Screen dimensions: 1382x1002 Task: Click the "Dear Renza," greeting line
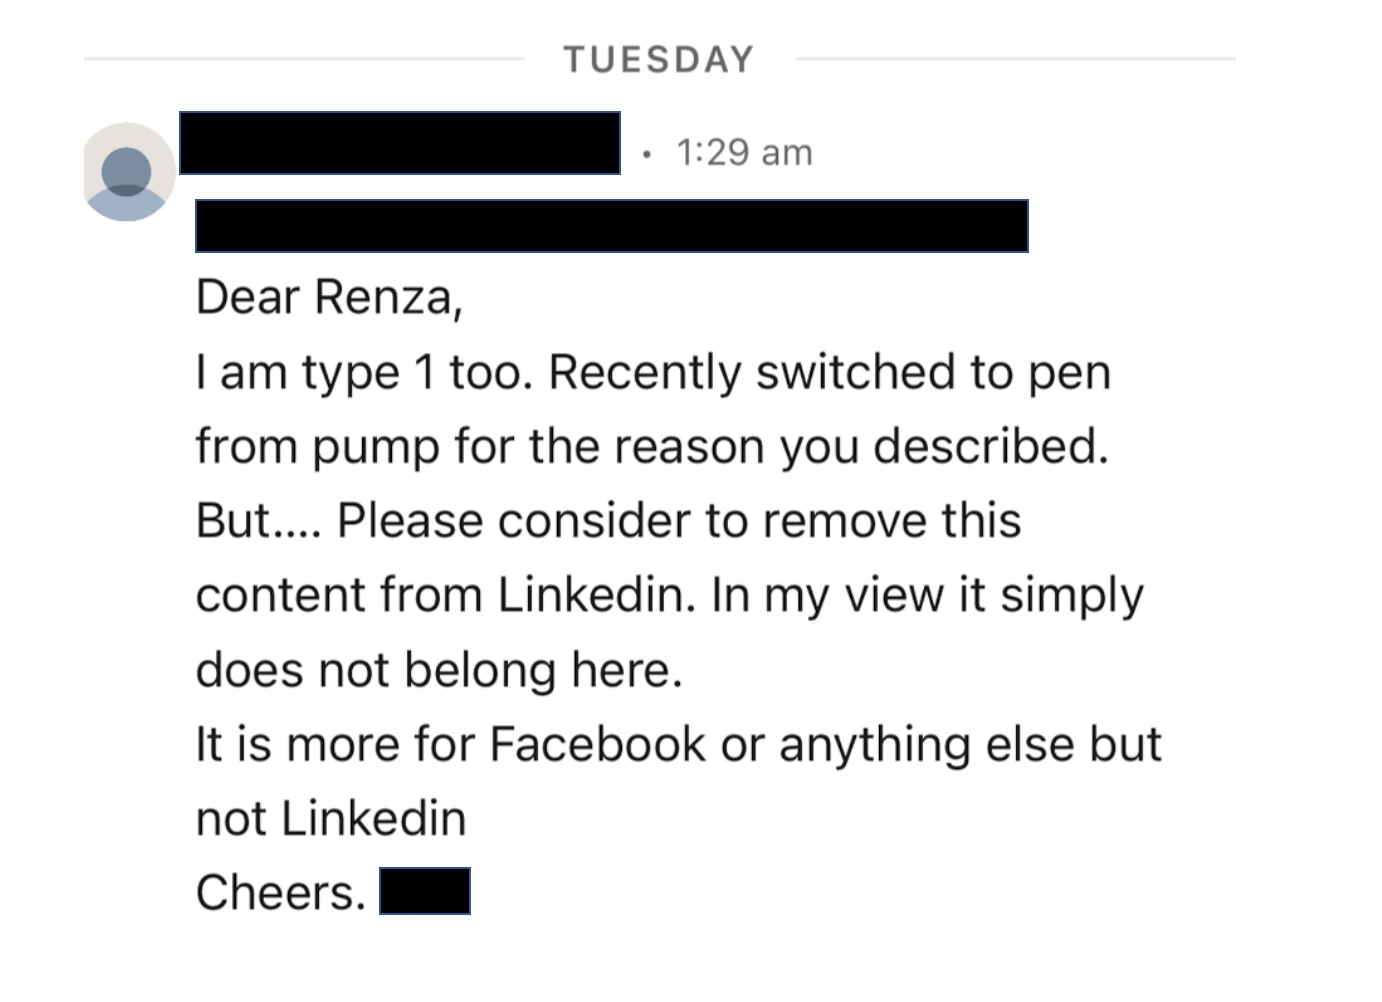[x=329, y=297]
